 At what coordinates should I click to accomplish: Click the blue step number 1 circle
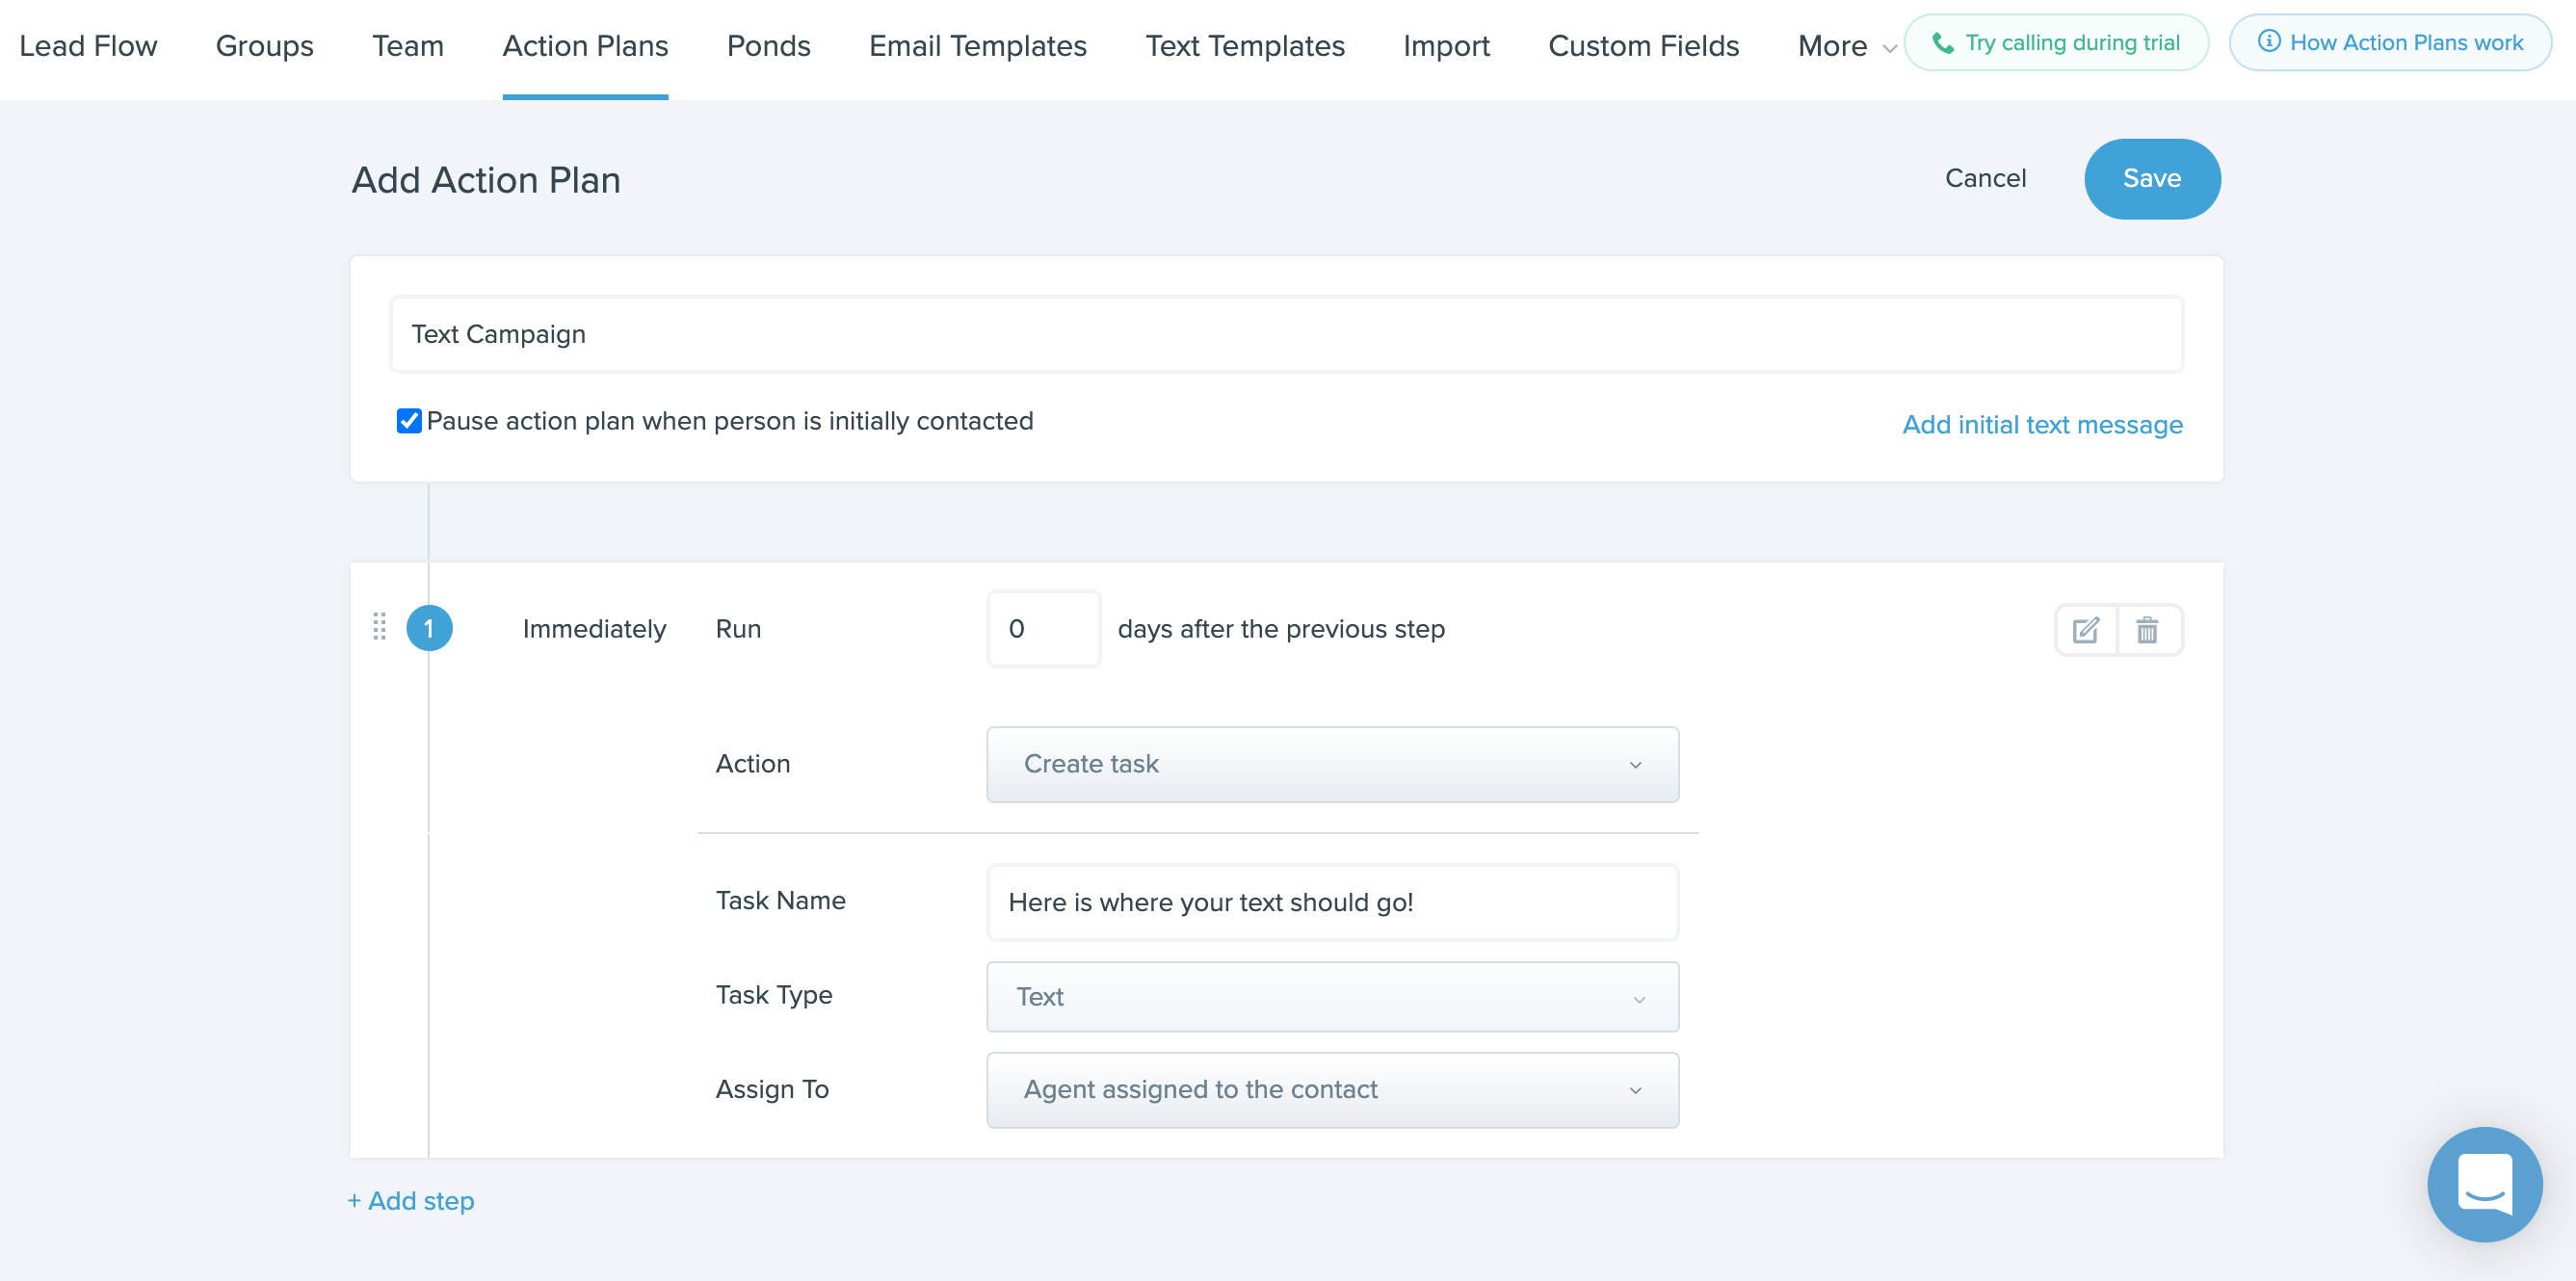point(429,628)
